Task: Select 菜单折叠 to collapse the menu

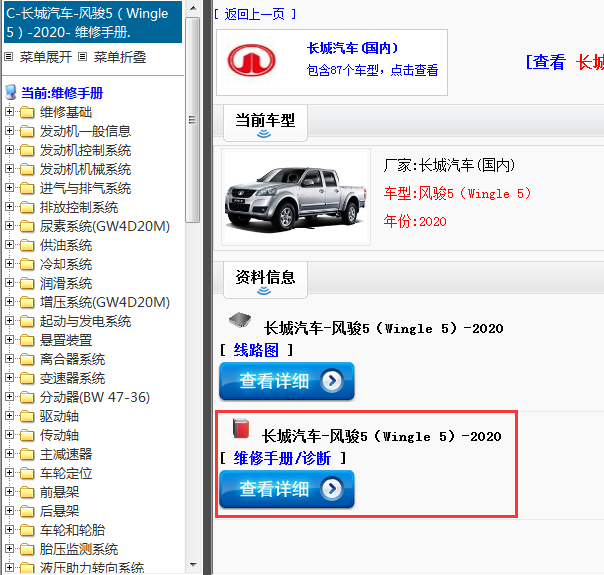Action: point(120,57)
